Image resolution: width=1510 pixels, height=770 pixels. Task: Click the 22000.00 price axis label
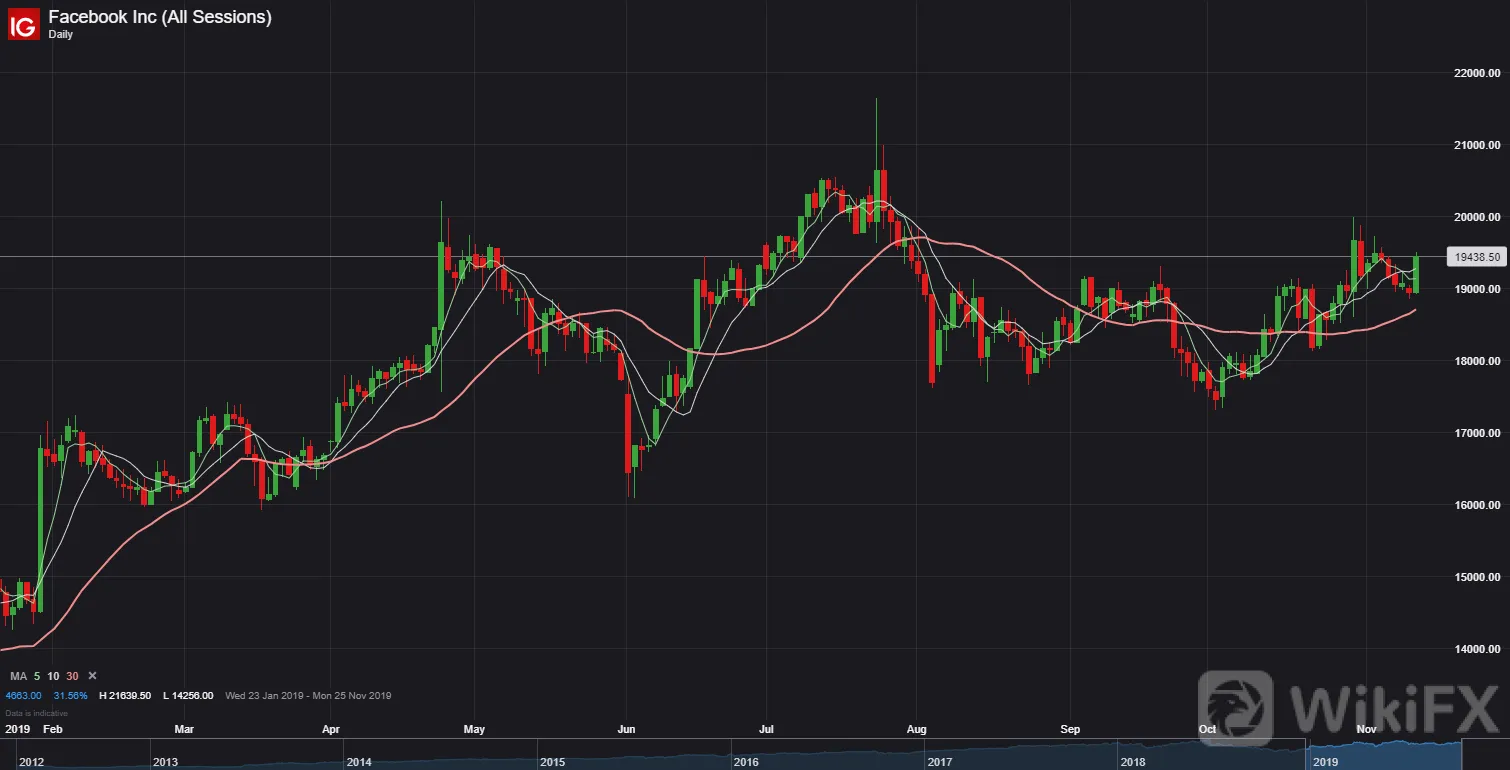point(1479,73)
